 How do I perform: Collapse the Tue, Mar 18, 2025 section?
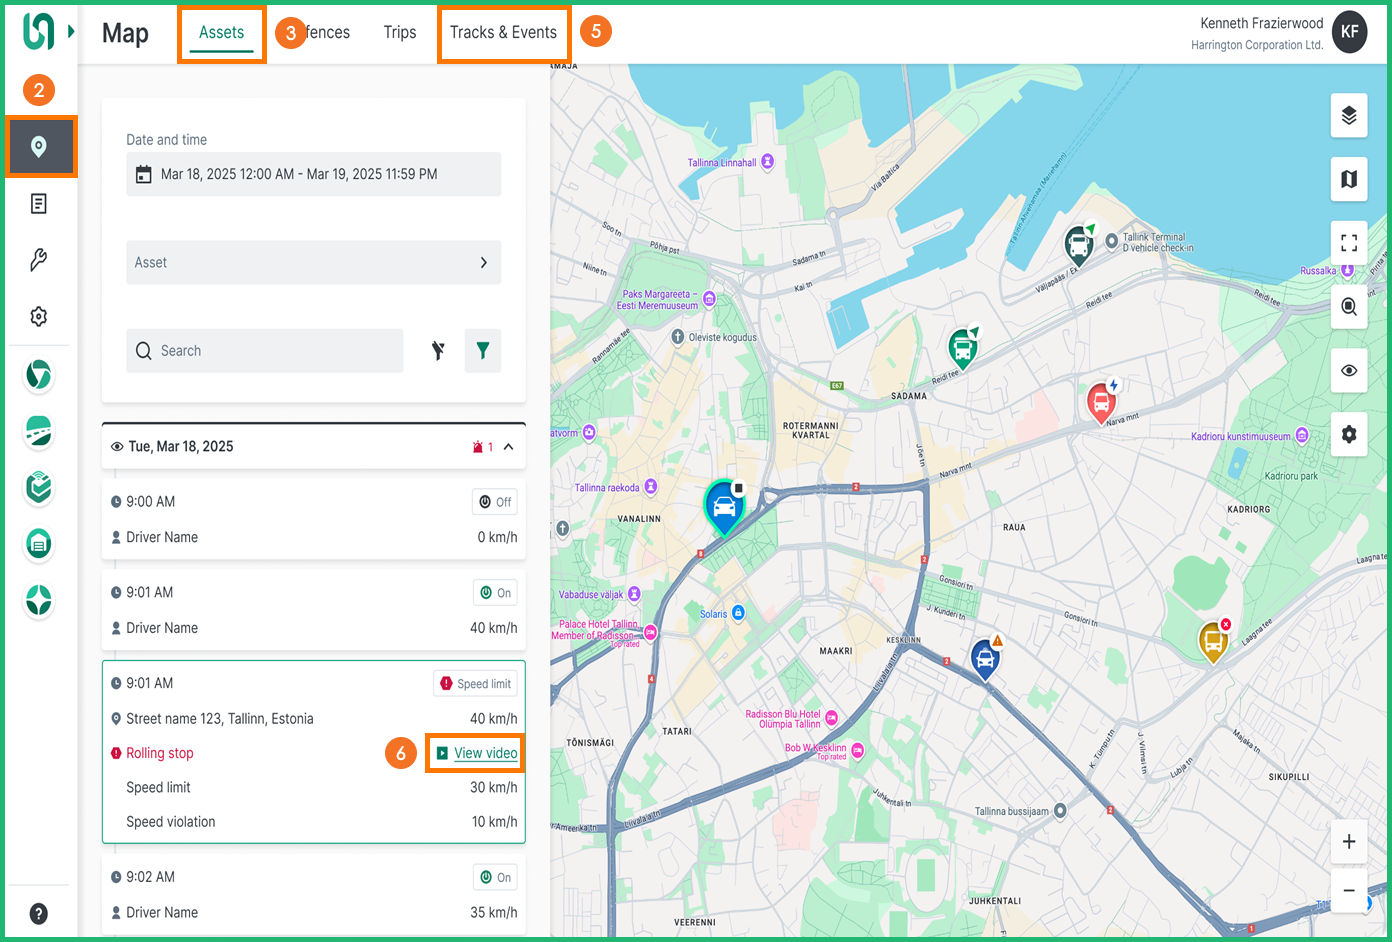coord(509,447)
